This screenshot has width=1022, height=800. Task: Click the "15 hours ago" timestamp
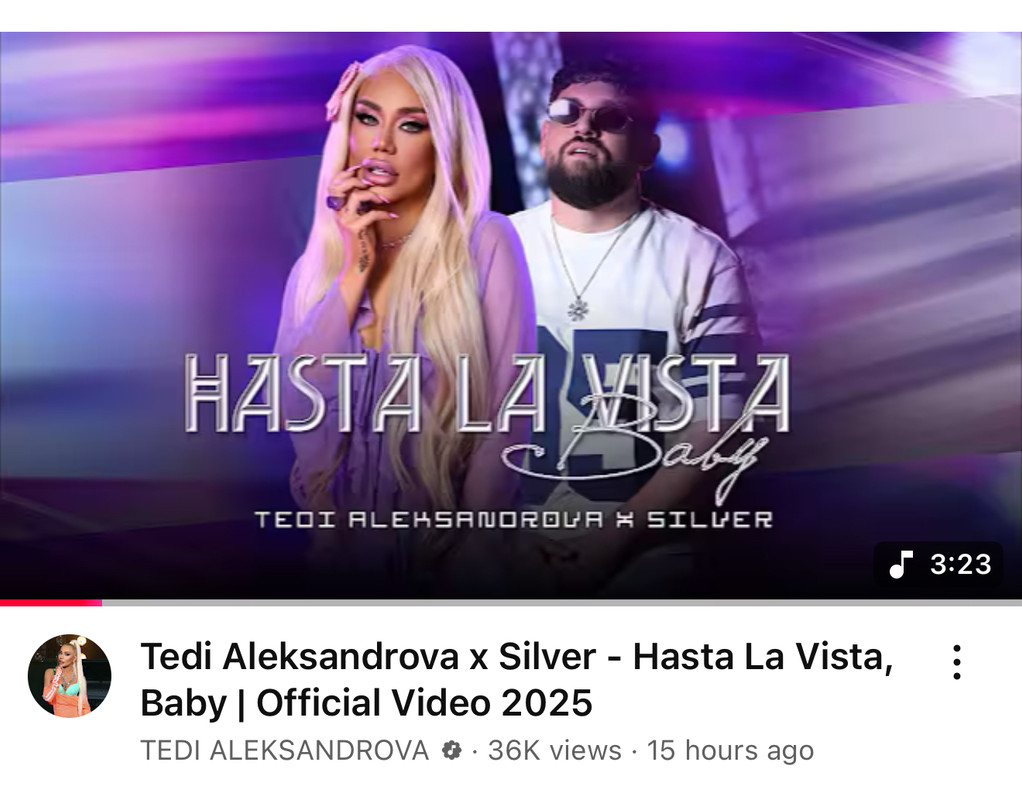tap(730, 750)
